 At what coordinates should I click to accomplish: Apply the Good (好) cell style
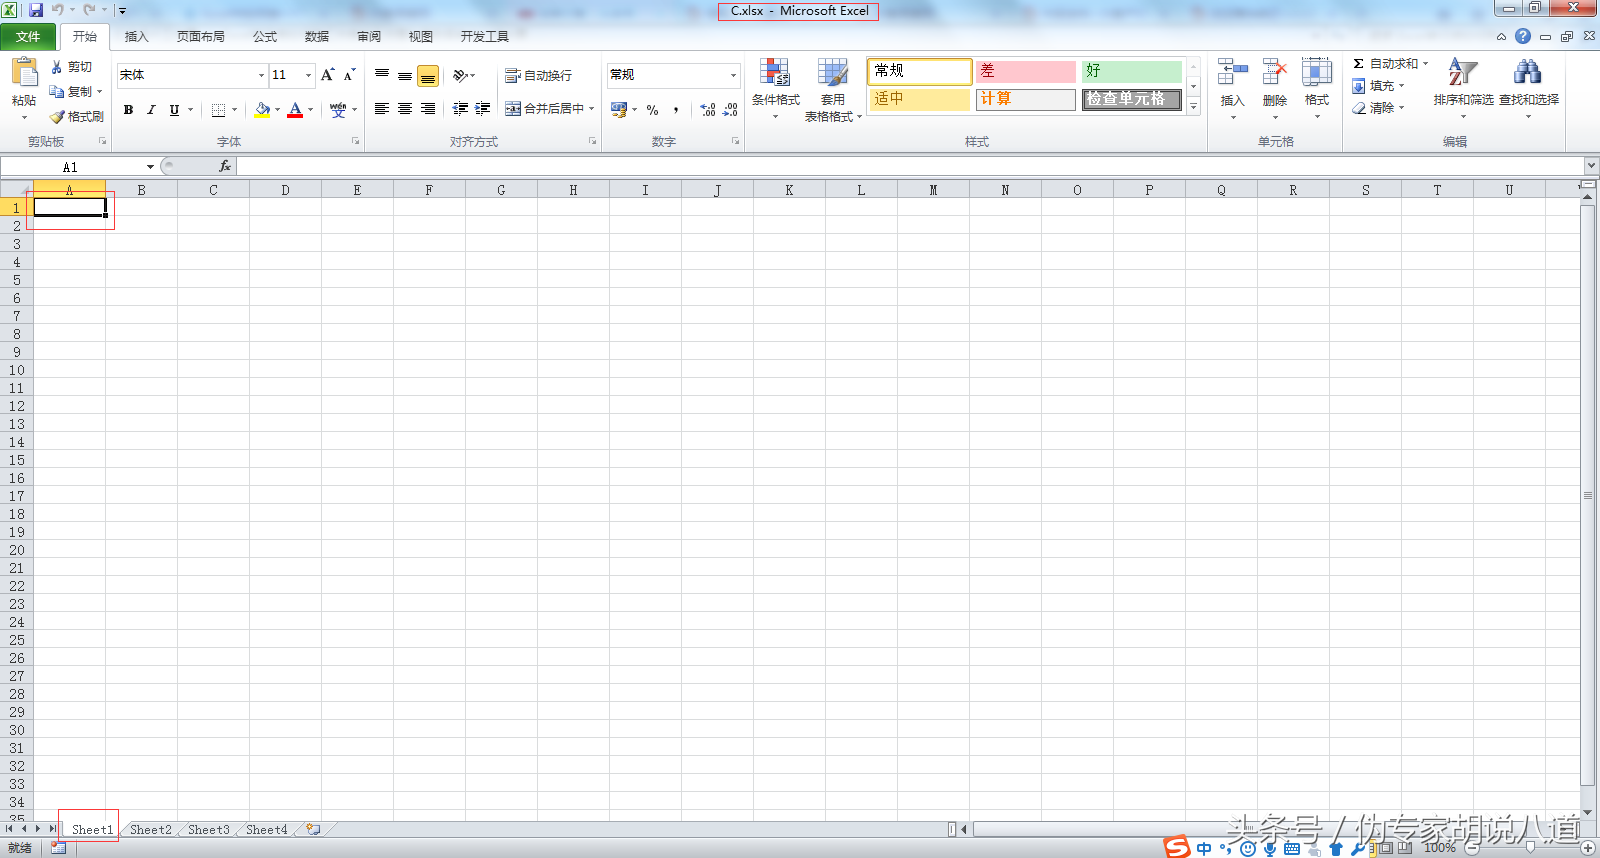pos(1132,71)
